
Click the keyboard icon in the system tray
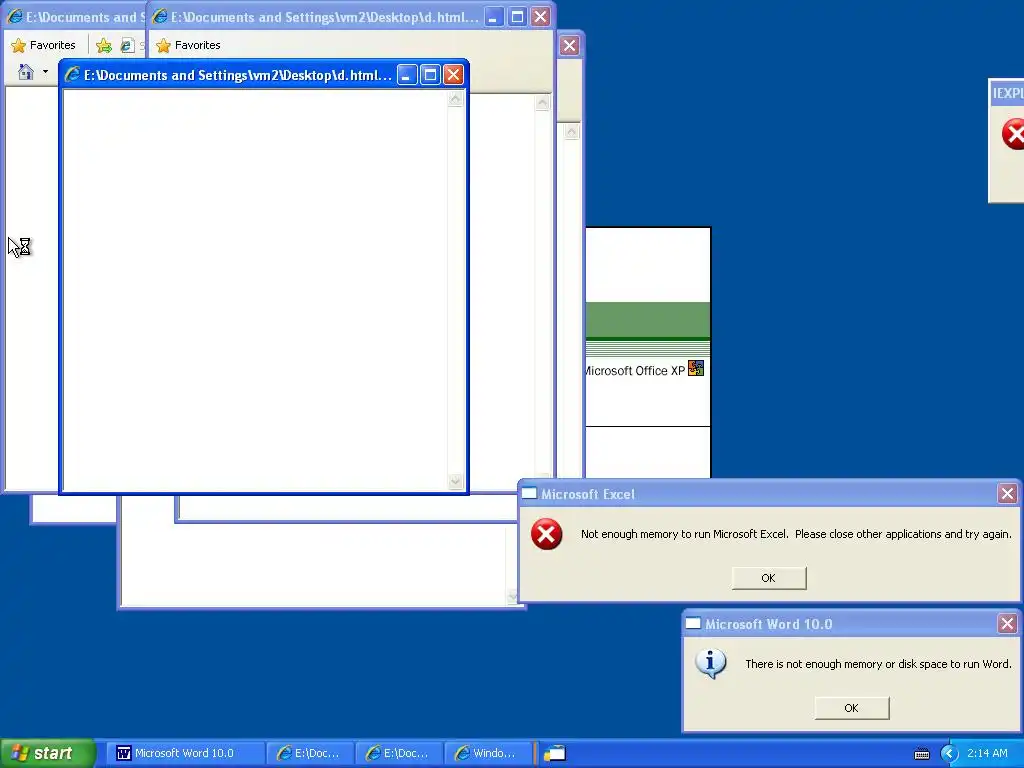click(921, 754)
